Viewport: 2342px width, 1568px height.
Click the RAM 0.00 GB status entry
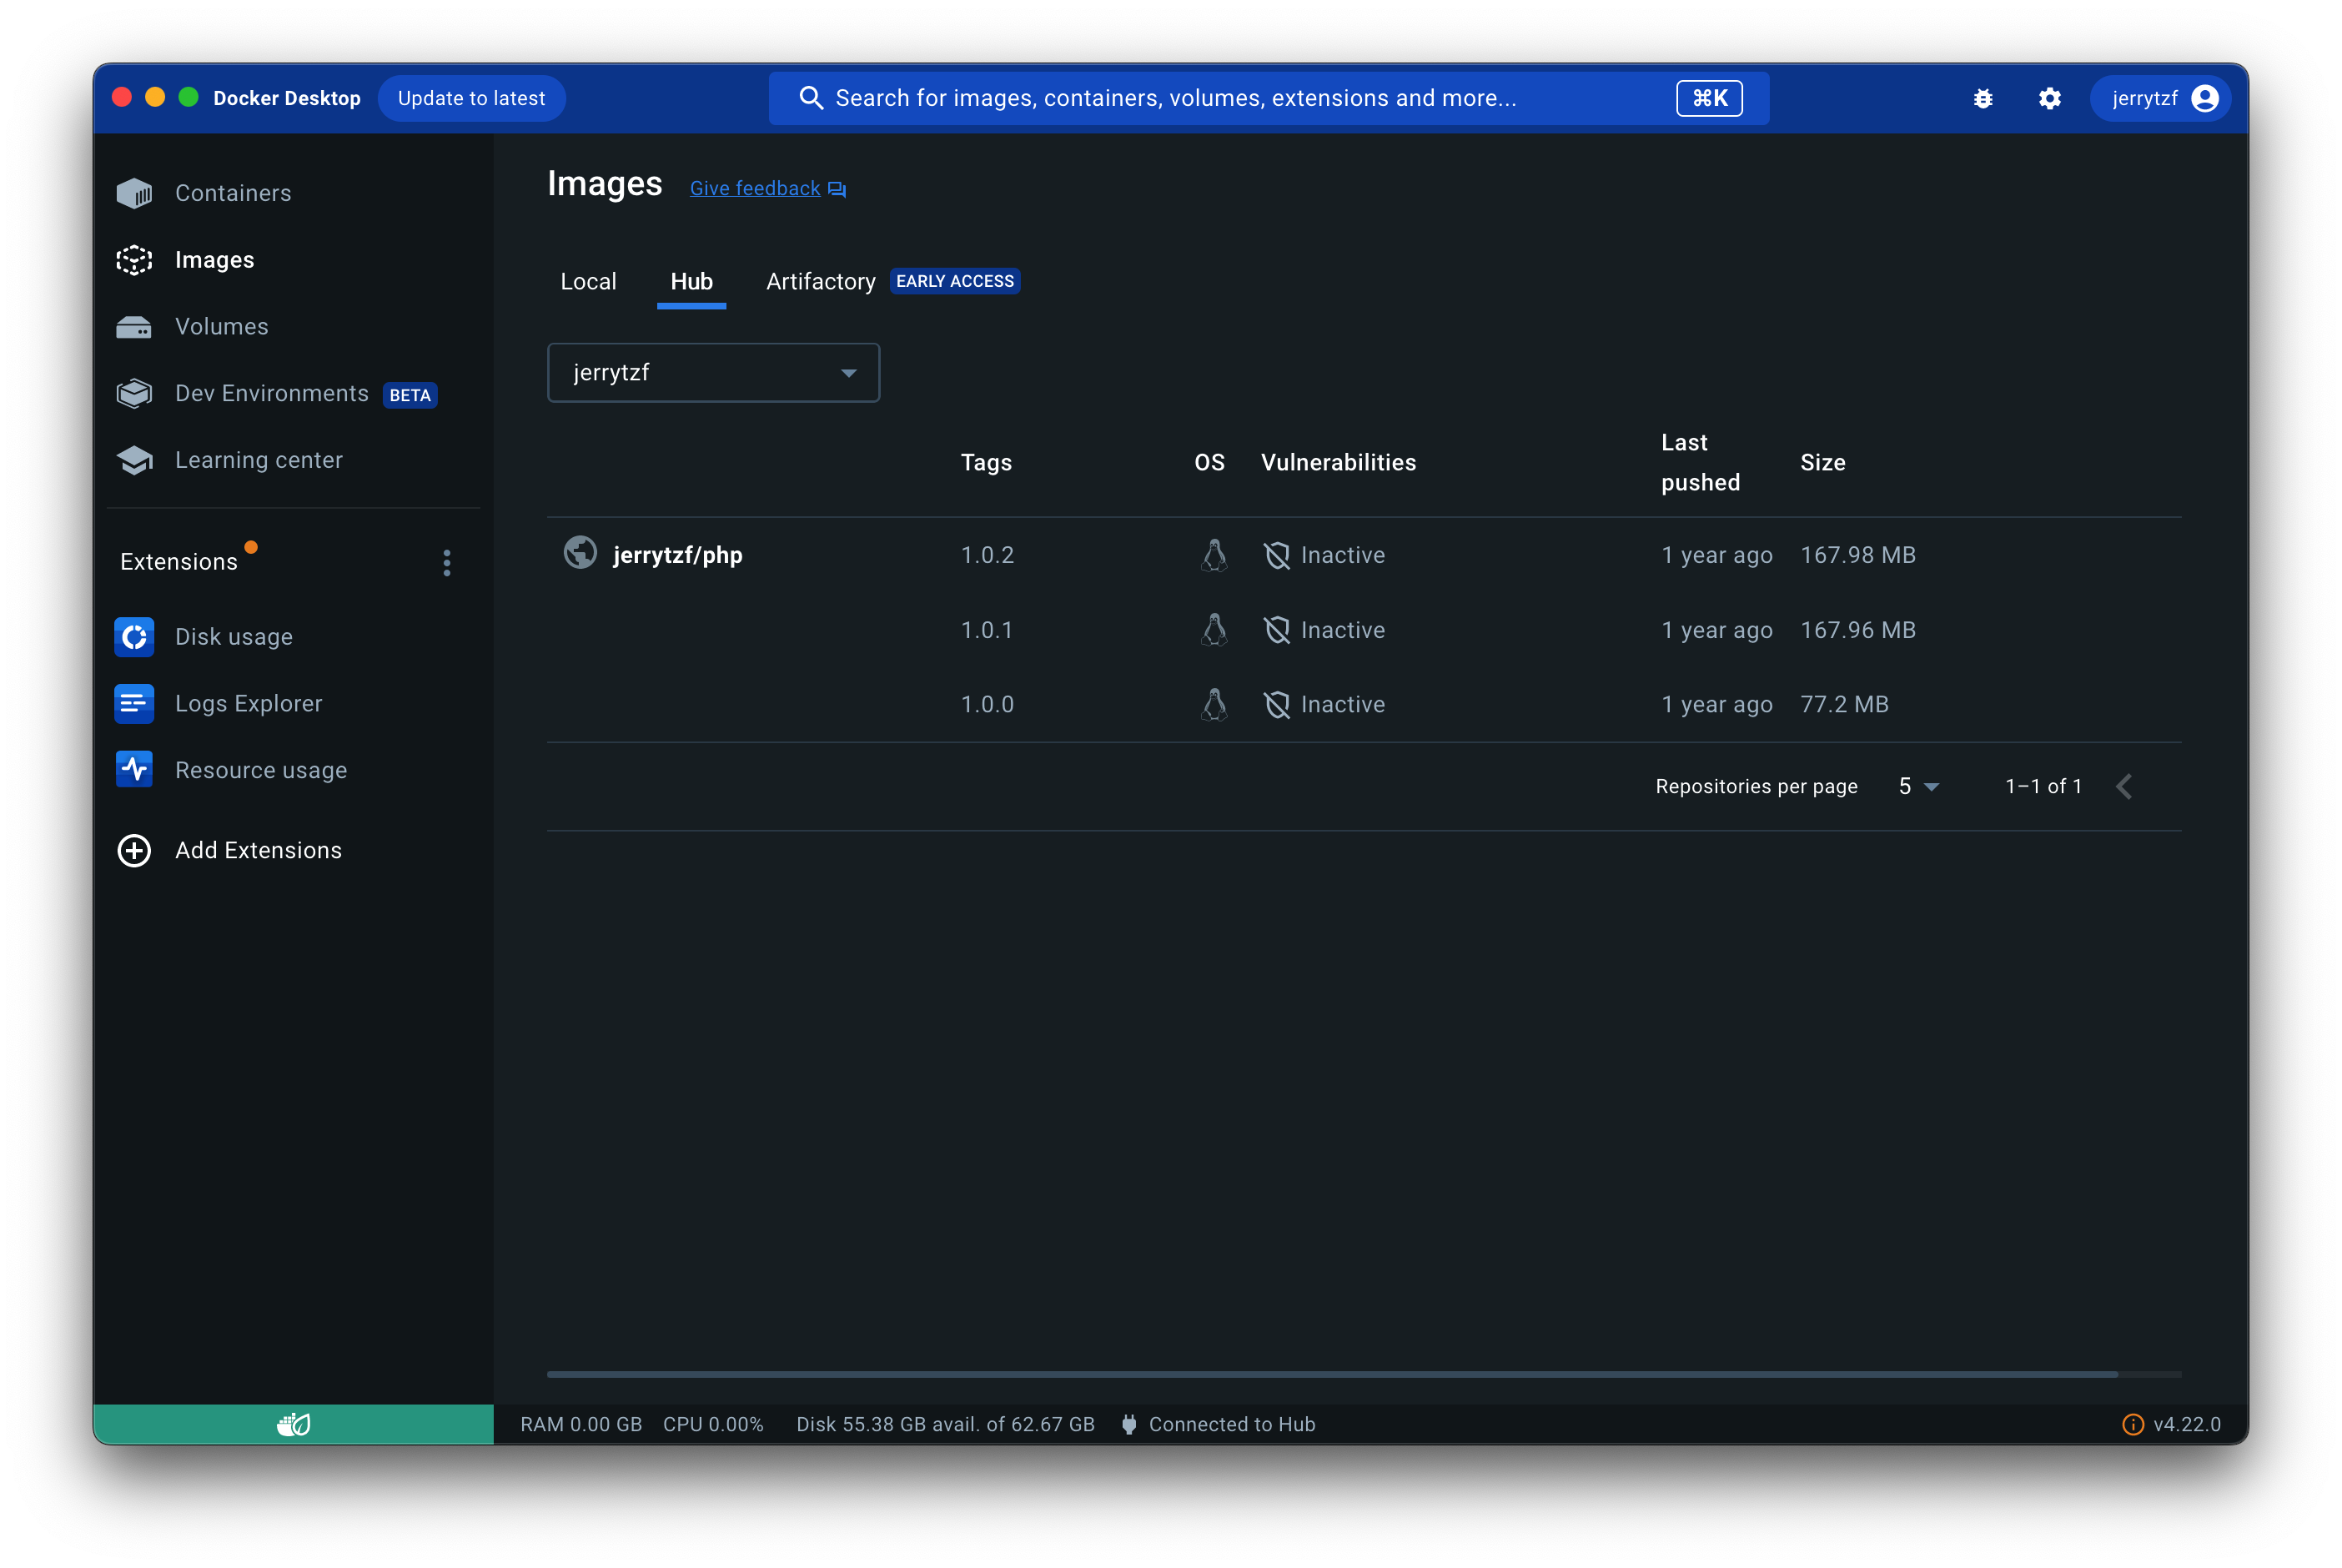(x=581, y=1424)
